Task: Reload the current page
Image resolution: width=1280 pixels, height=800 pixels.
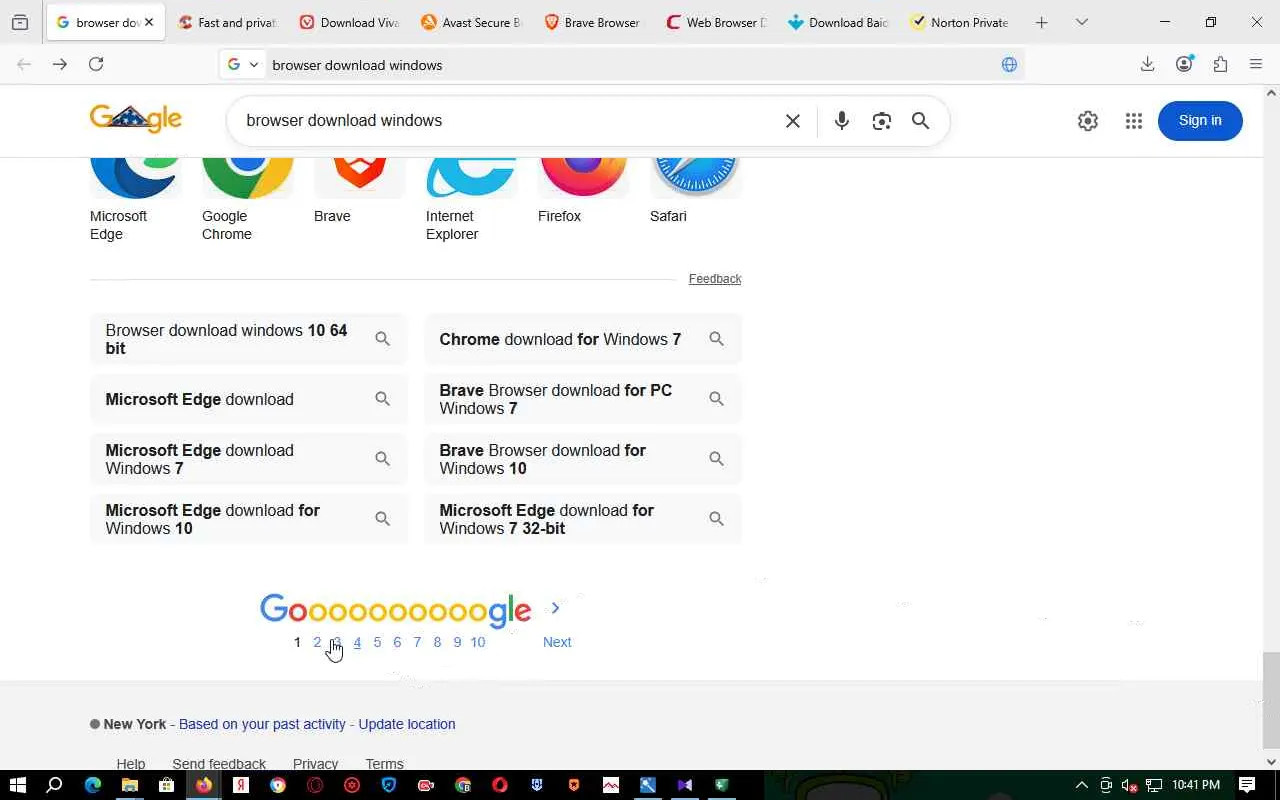Action: (96, 64)
